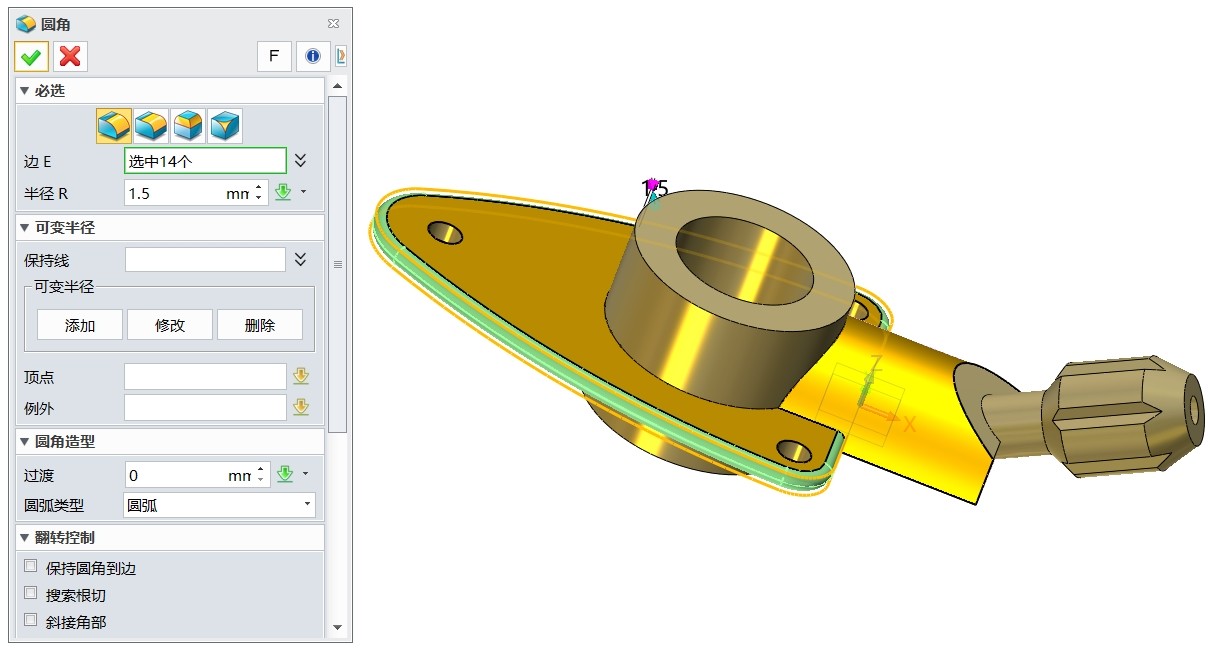
Task: Close the 圆角 panel with the top-right X
Action: [x=333, y=23]
